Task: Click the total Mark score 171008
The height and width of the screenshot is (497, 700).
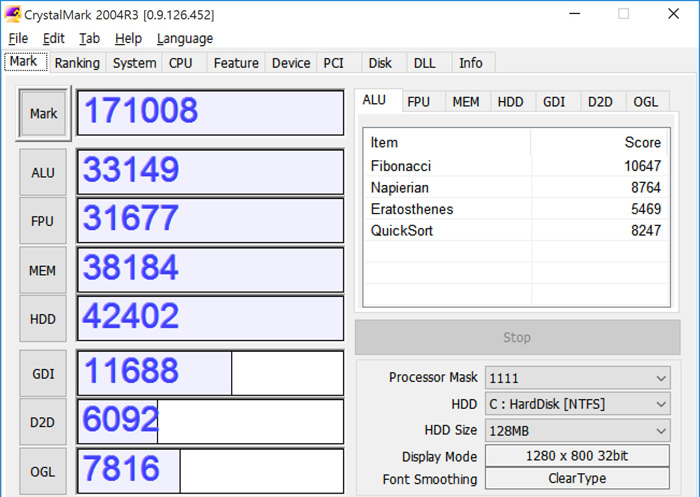Action: [x=210, y=113]
